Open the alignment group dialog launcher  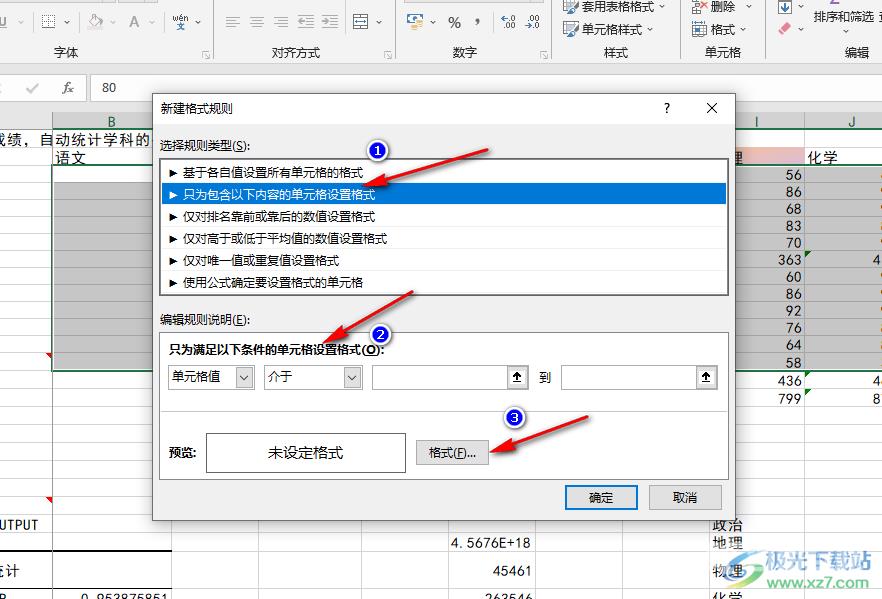(388, 55)
